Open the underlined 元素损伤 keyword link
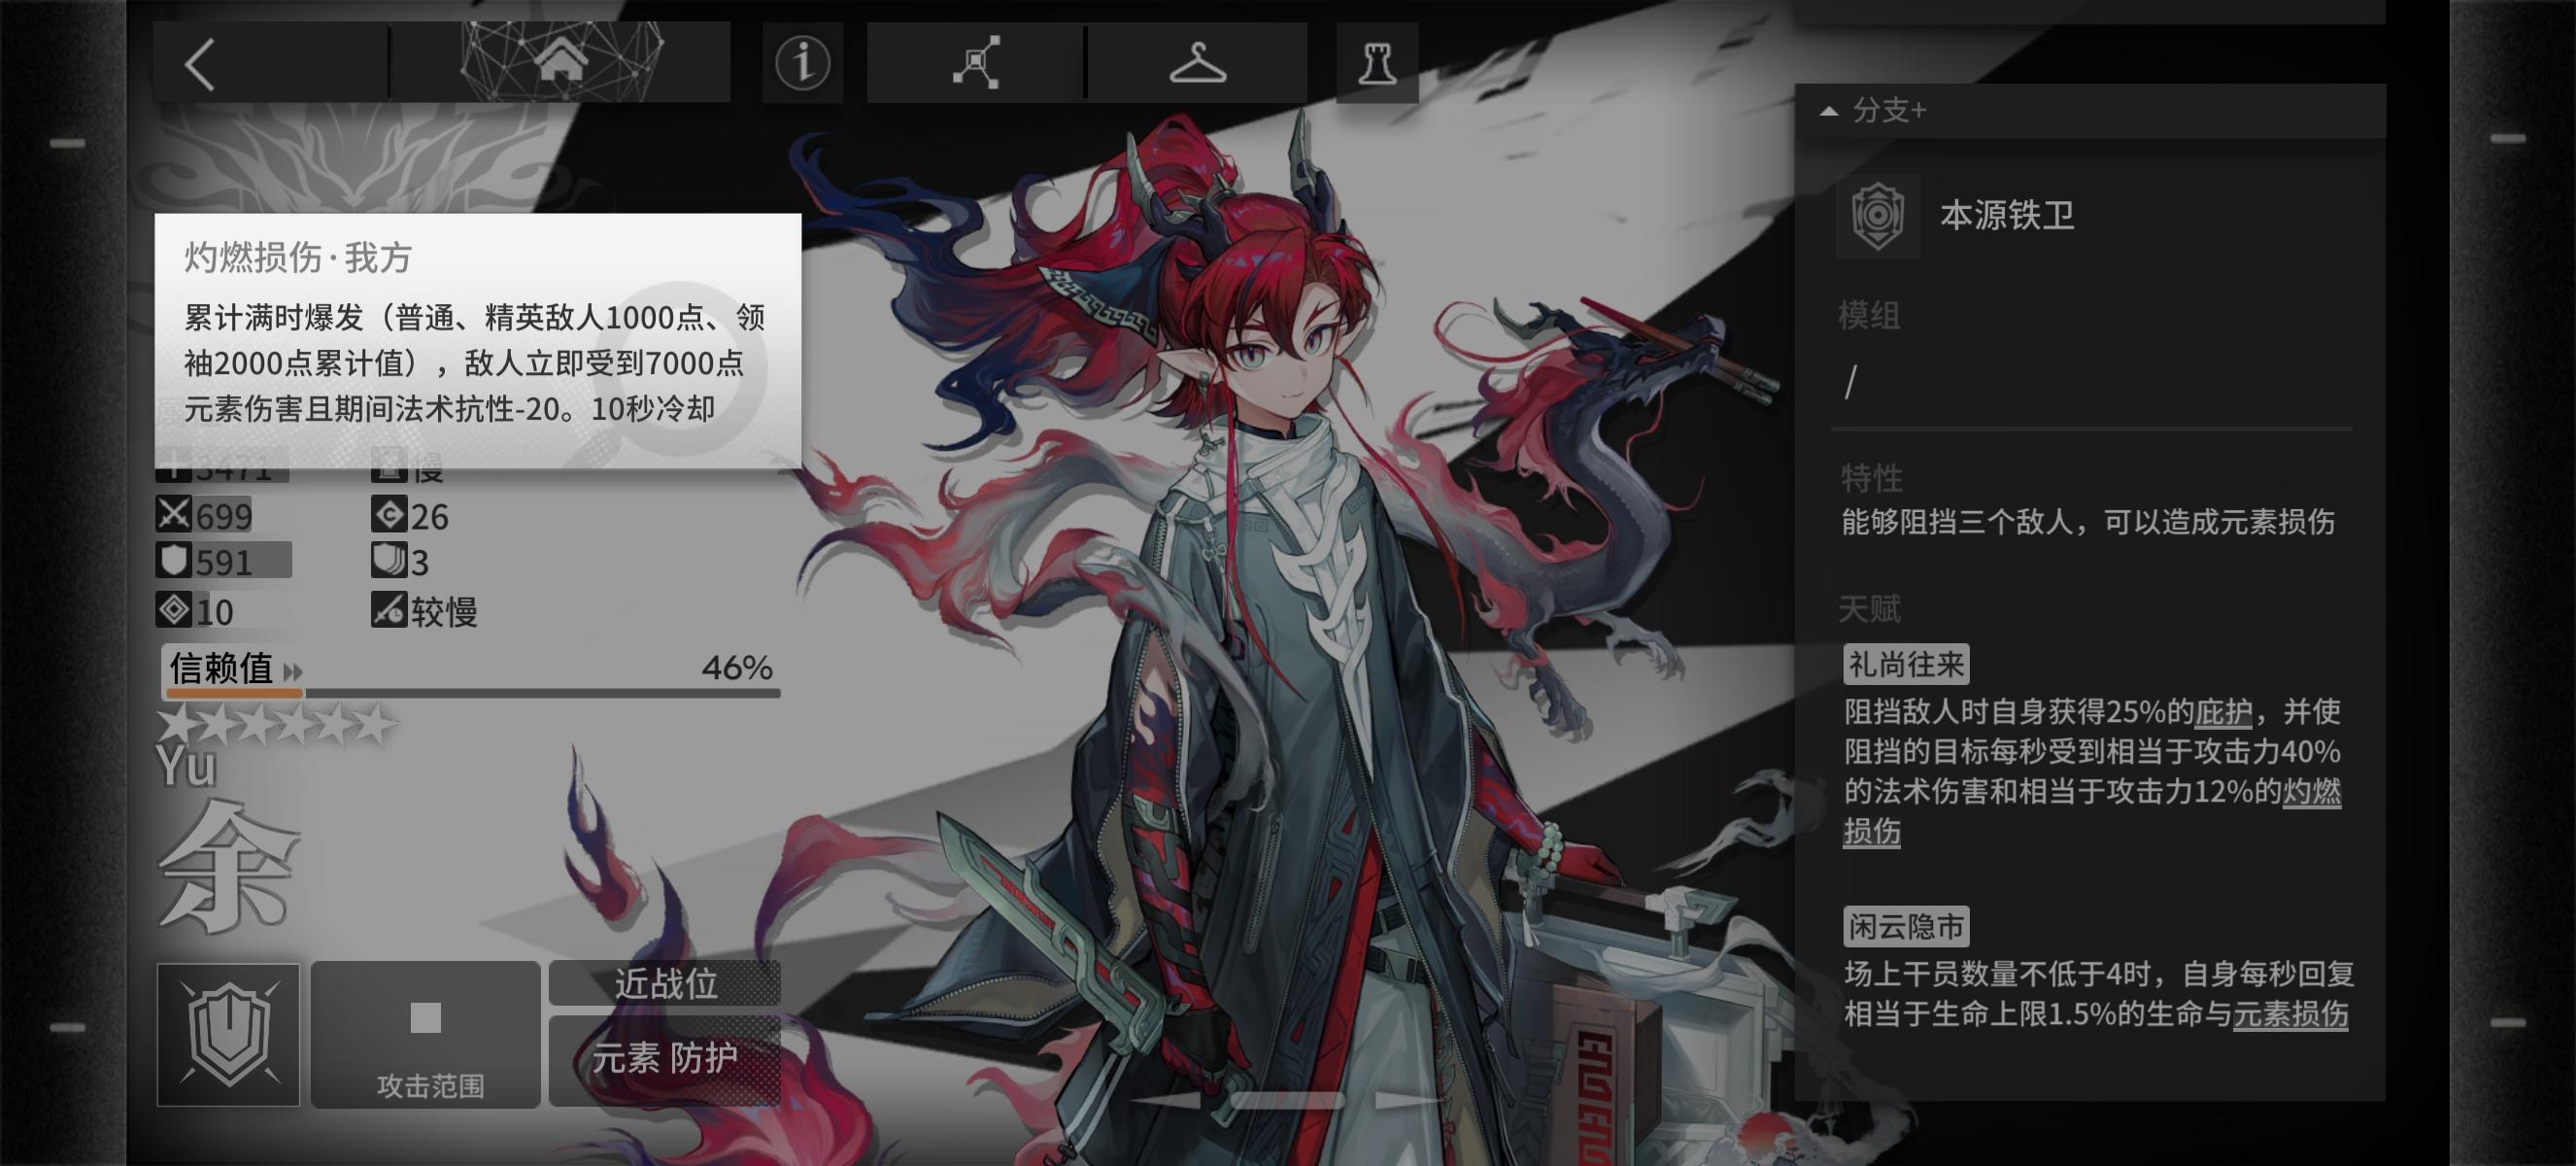This screenshot has height=1166, width=2576. (x=2291, y=1014)
